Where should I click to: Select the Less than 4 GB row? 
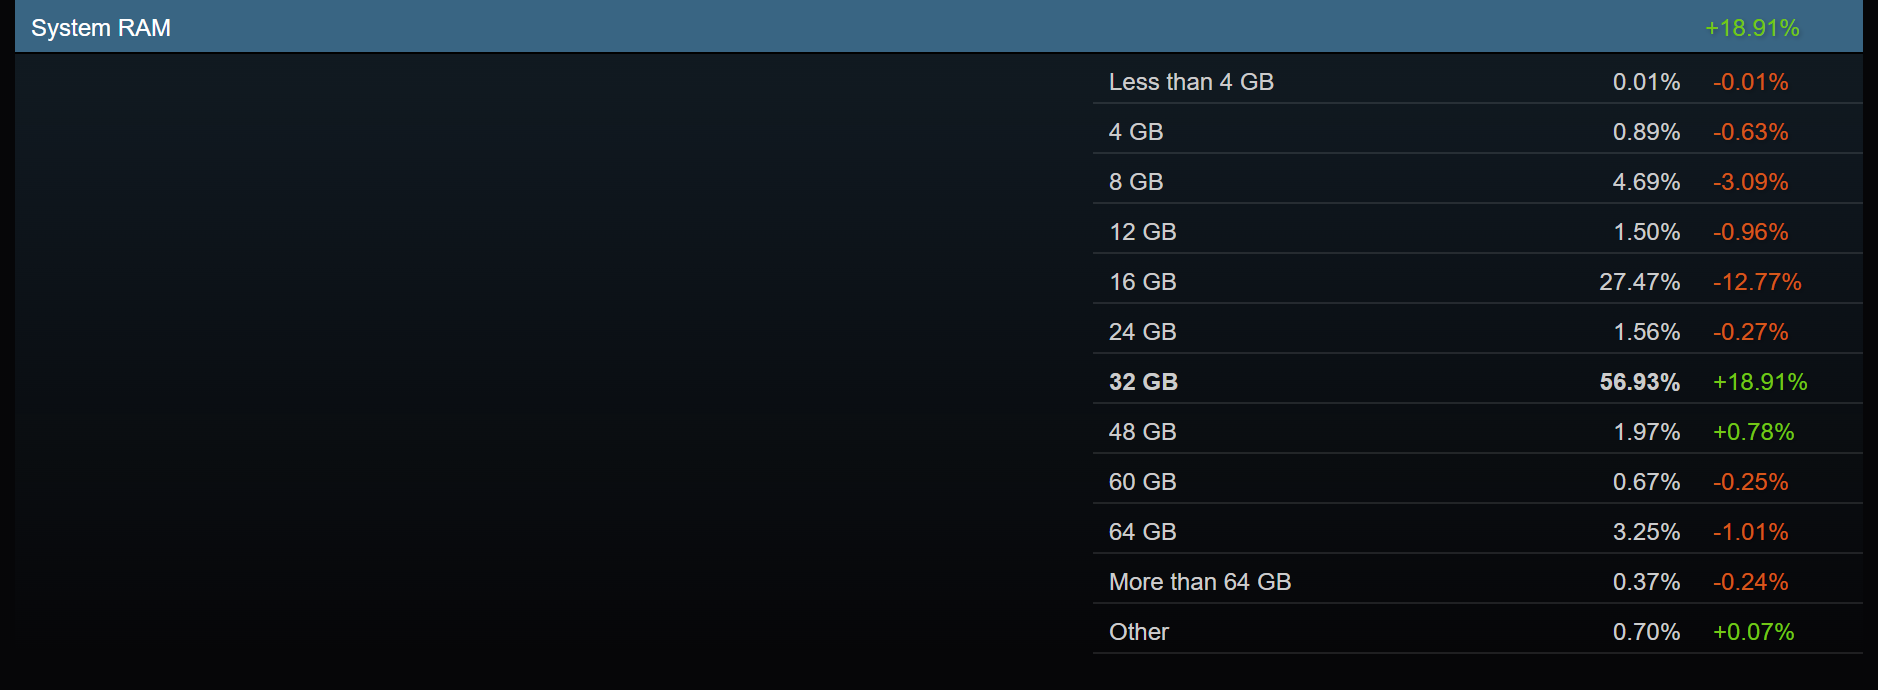1190,82
